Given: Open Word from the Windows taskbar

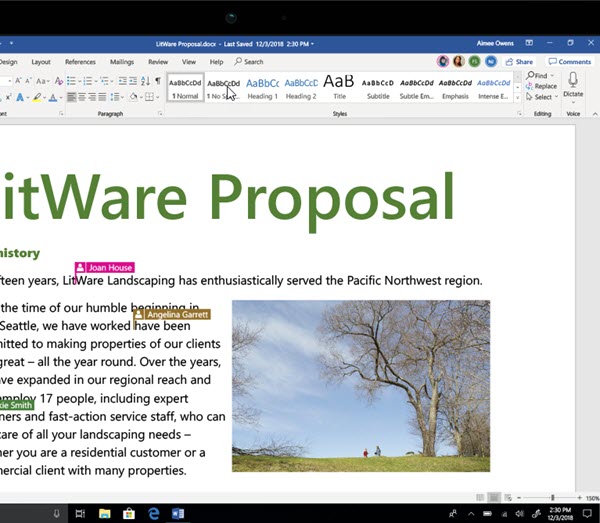Looking at the screenshot, I should 179,512.
